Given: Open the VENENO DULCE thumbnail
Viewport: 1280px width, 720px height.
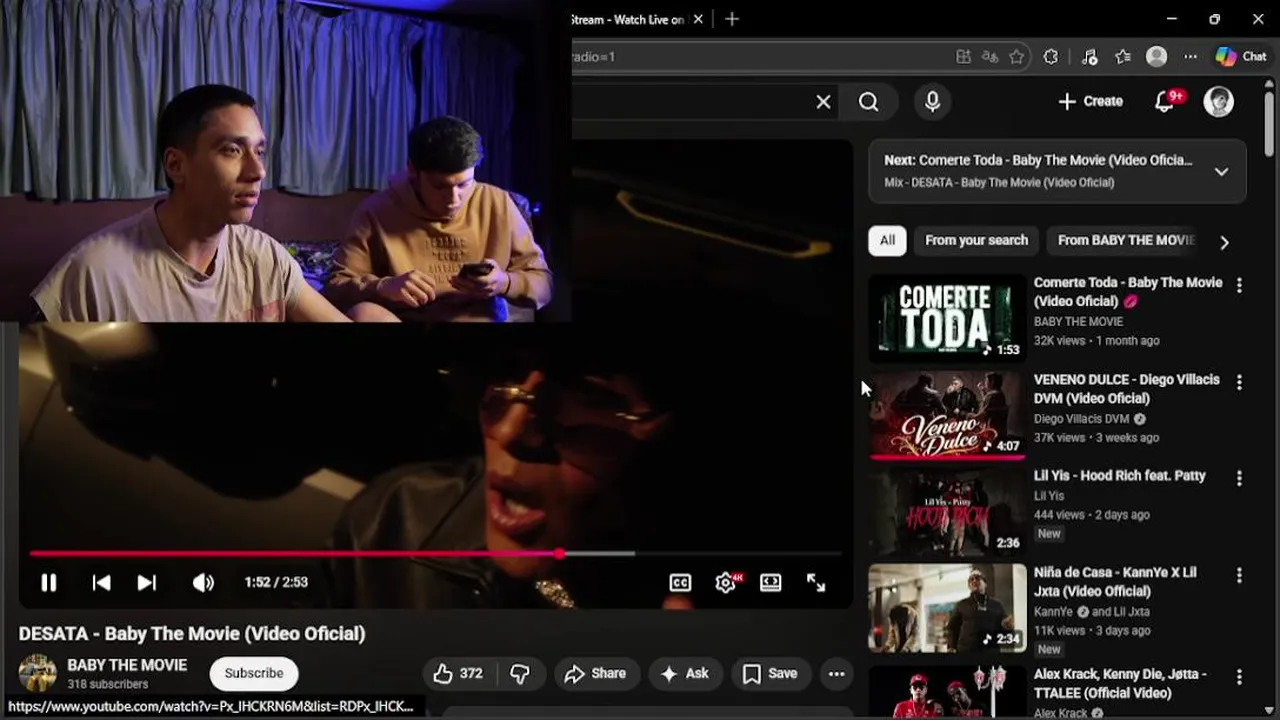Looking at the screenshot, I should coord(947,414).
